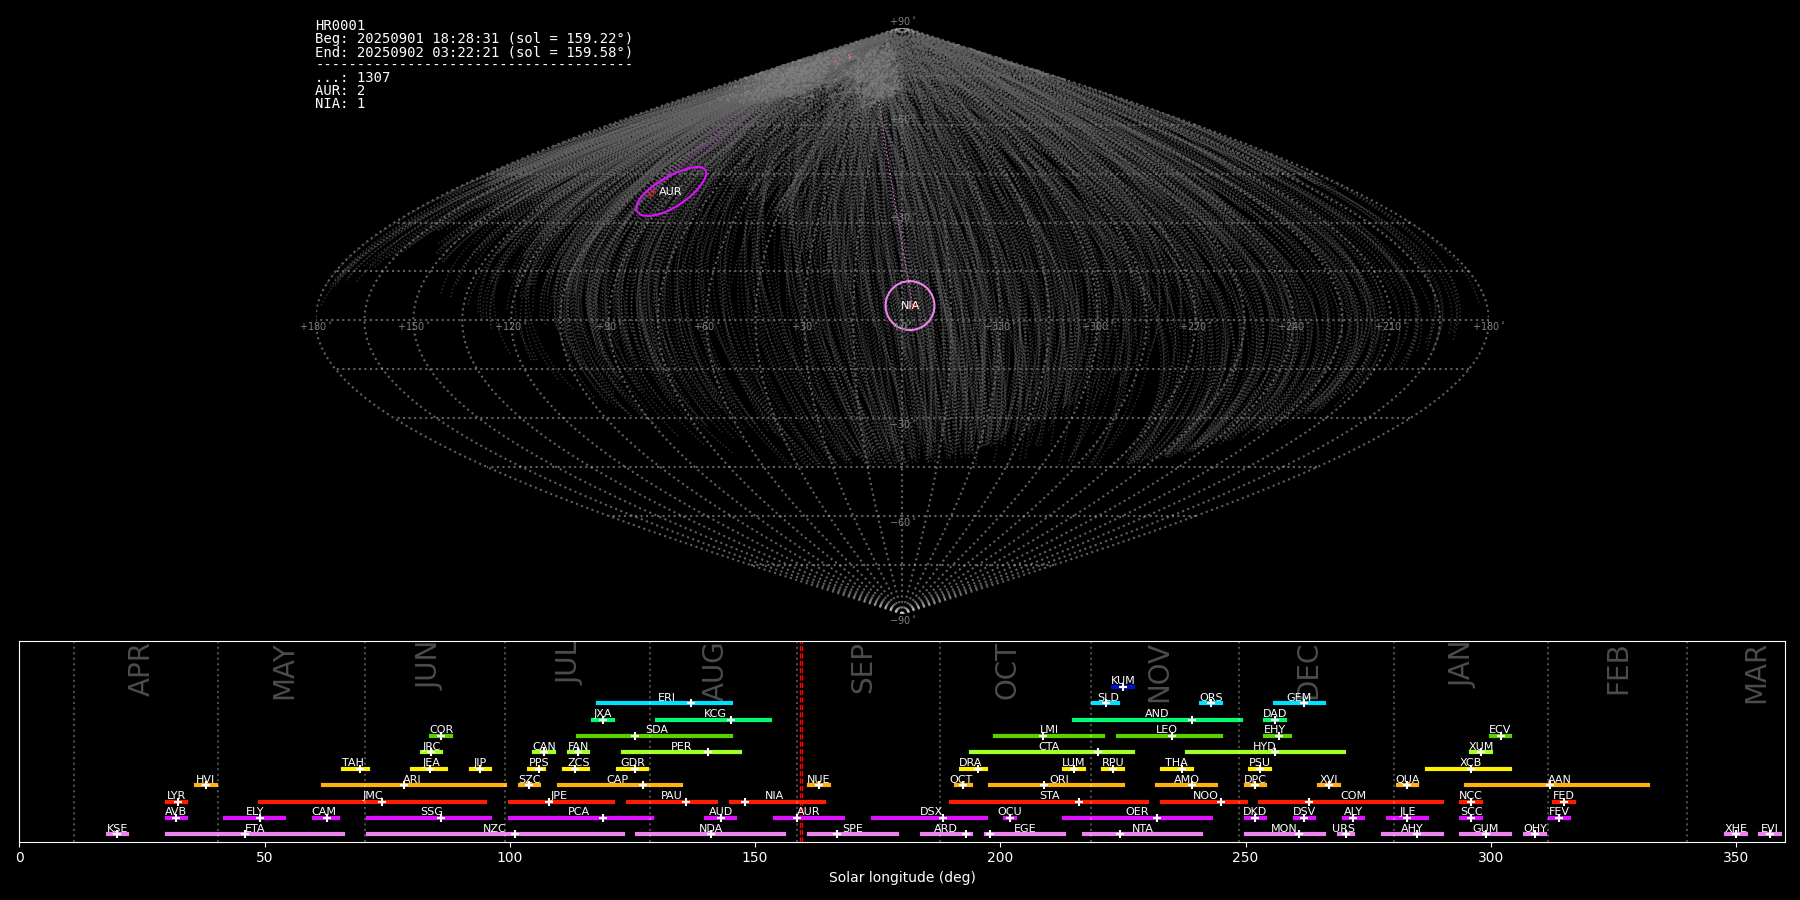
Task: Click the AUR radiant ellipse on sky map
Action: click(x=671, y=191)
